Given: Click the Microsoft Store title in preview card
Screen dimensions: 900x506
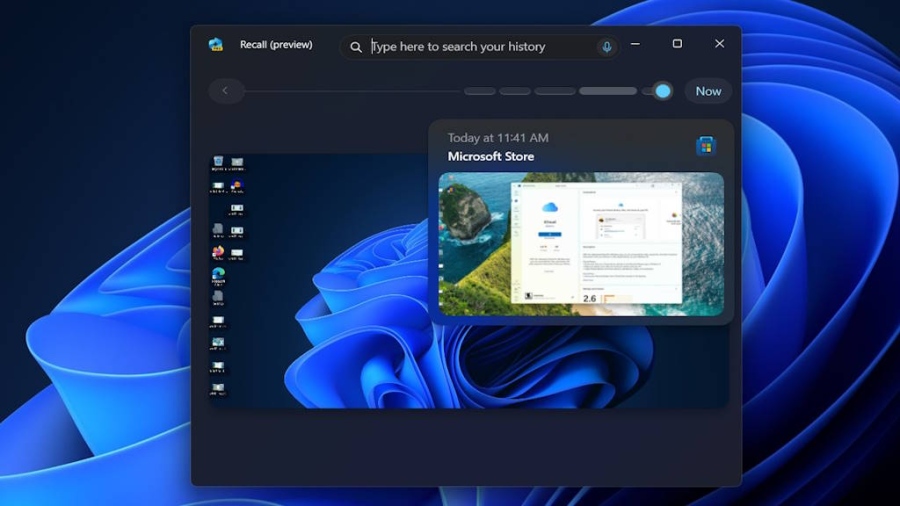Looking at the screenshot, I should coord(491,157).
